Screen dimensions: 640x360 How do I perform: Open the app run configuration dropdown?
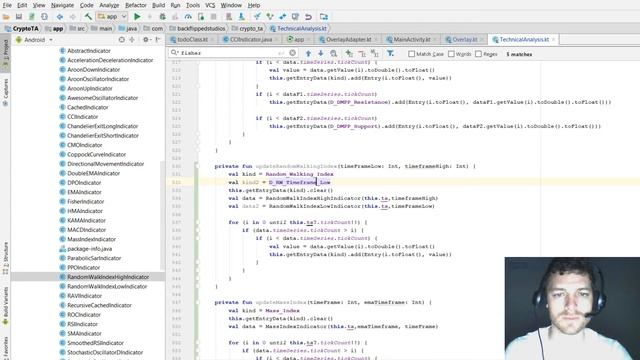(112, 17)
